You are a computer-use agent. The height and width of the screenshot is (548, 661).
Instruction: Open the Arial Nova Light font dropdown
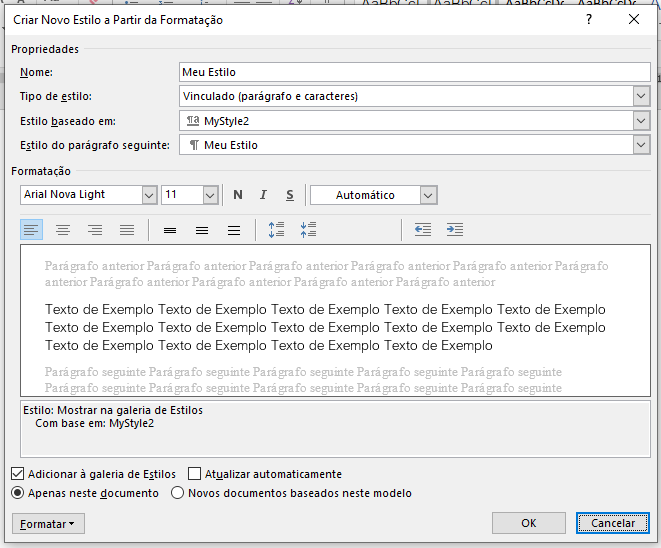(x=149, y=195)
